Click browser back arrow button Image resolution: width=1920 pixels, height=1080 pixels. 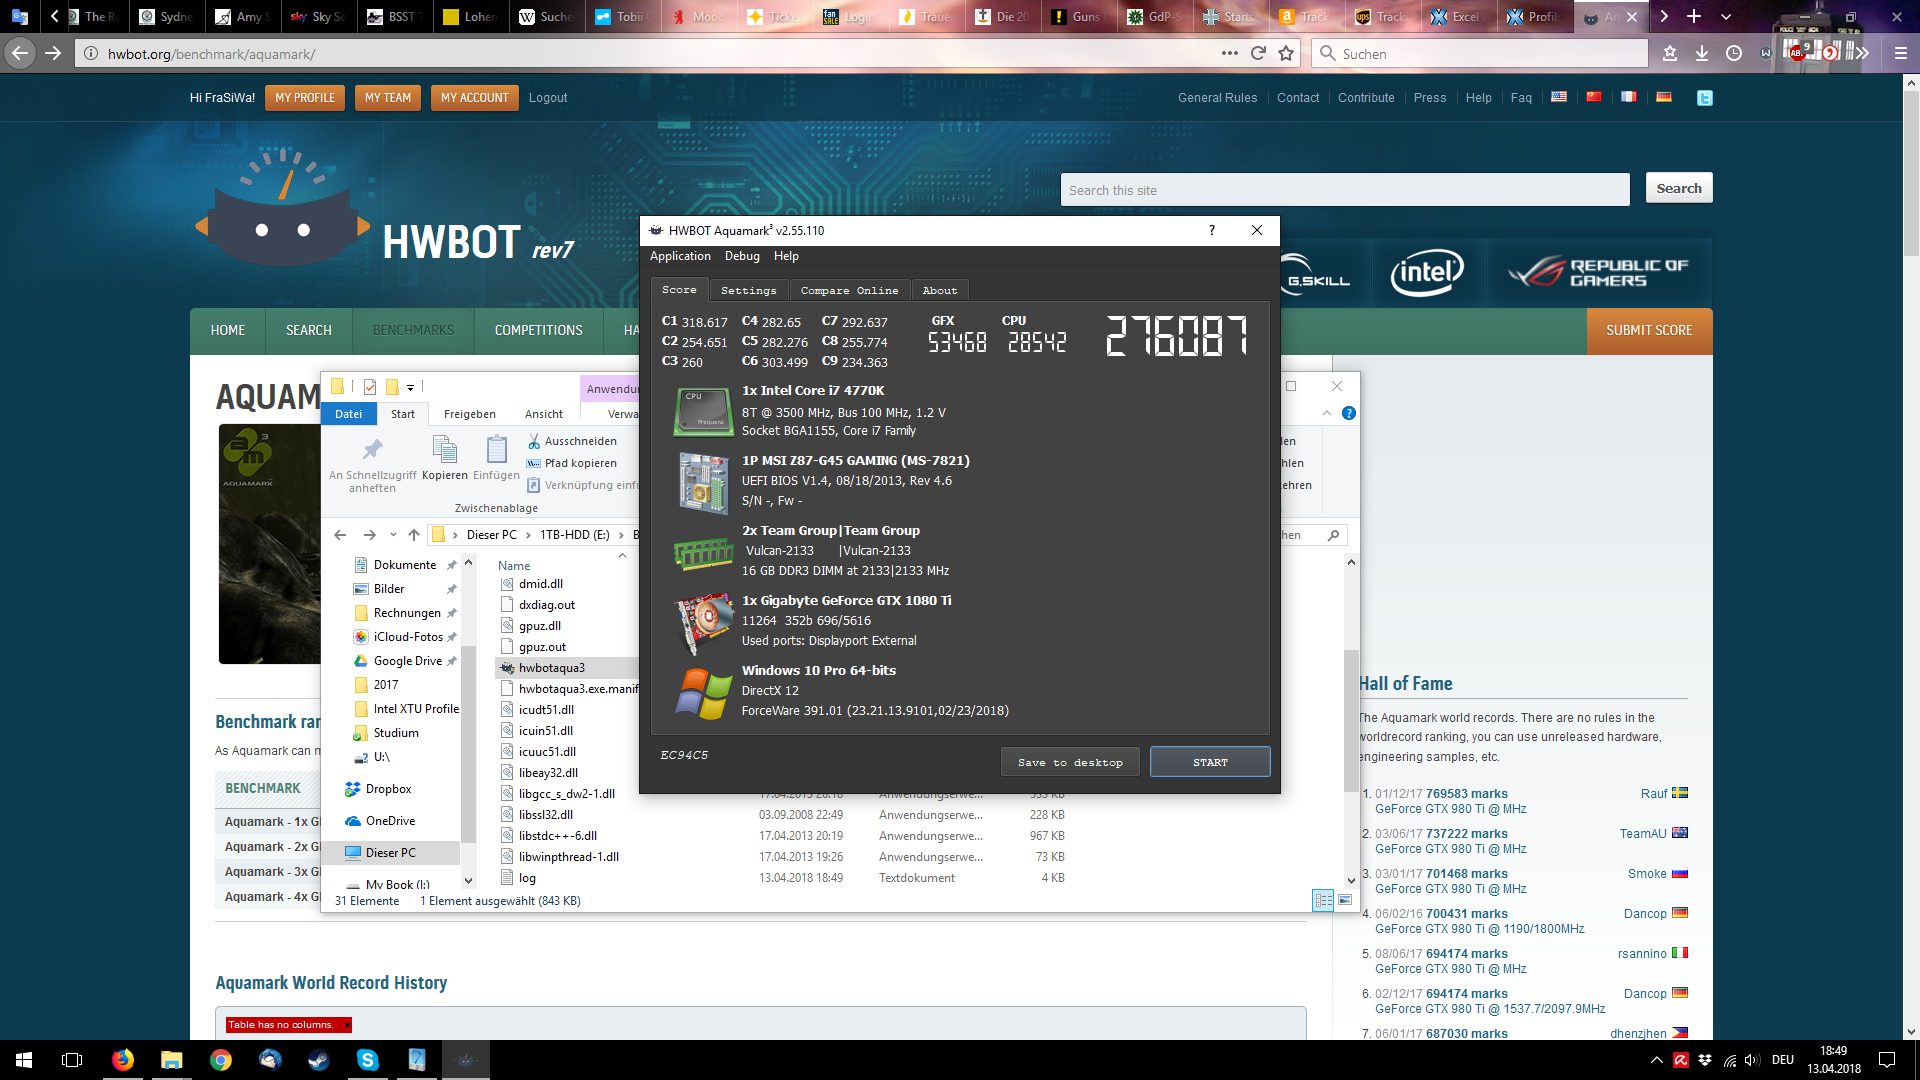coord(21,53)
